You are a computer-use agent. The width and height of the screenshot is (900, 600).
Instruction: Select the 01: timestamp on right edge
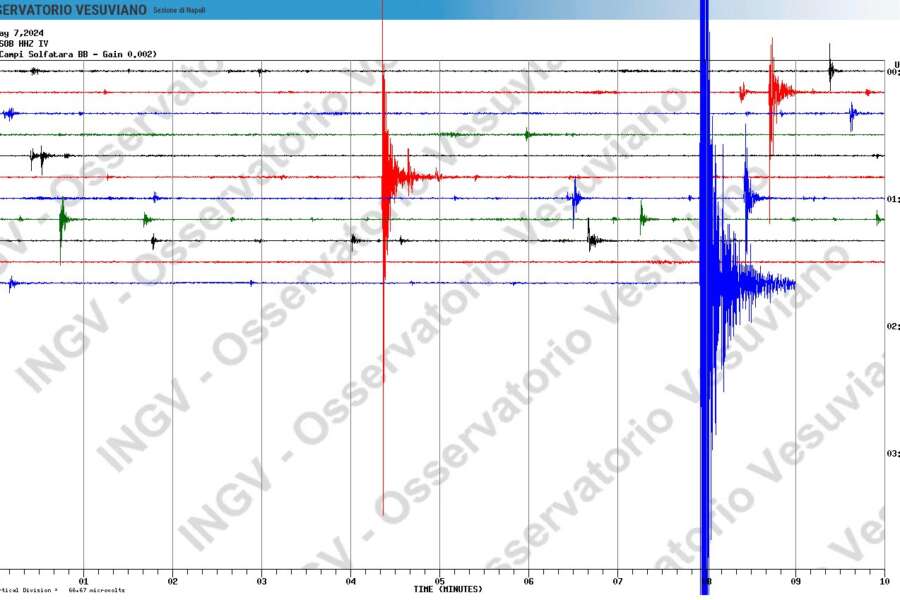893,198
